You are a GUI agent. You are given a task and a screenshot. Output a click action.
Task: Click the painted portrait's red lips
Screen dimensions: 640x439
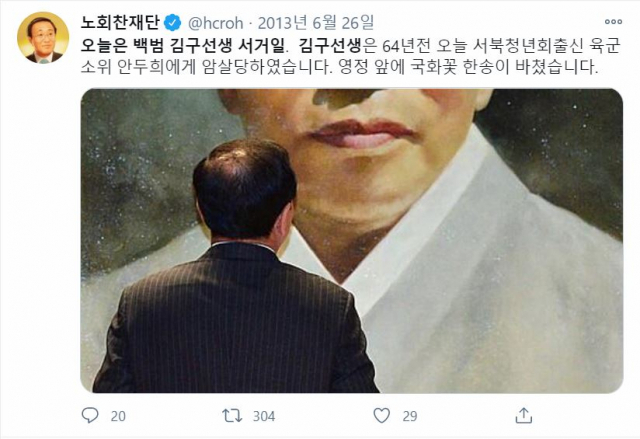click(x=361, y=133)
